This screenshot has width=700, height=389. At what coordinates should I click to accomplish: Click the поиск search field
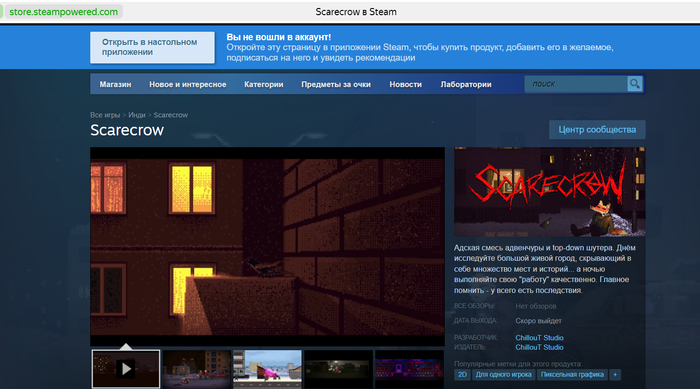[576, 84]
